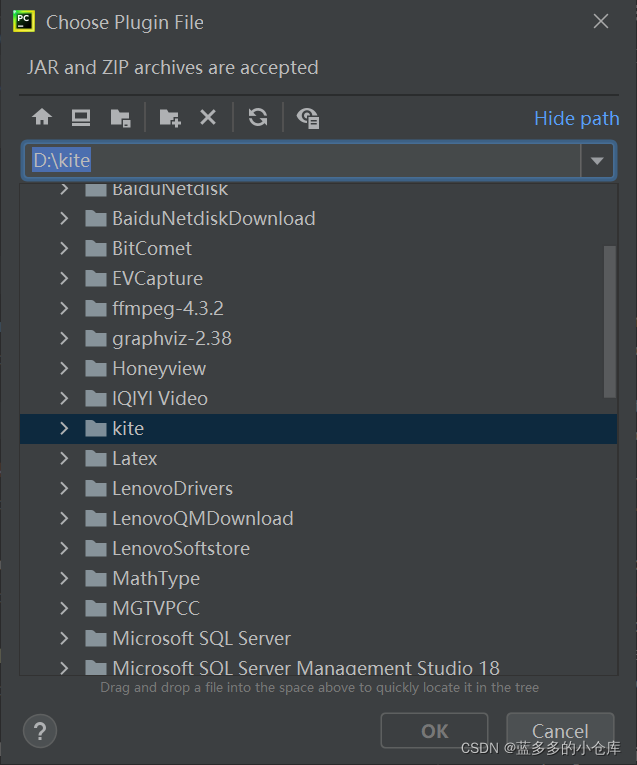
Task: Click the Project directory icon
Action: coord(120,118)
